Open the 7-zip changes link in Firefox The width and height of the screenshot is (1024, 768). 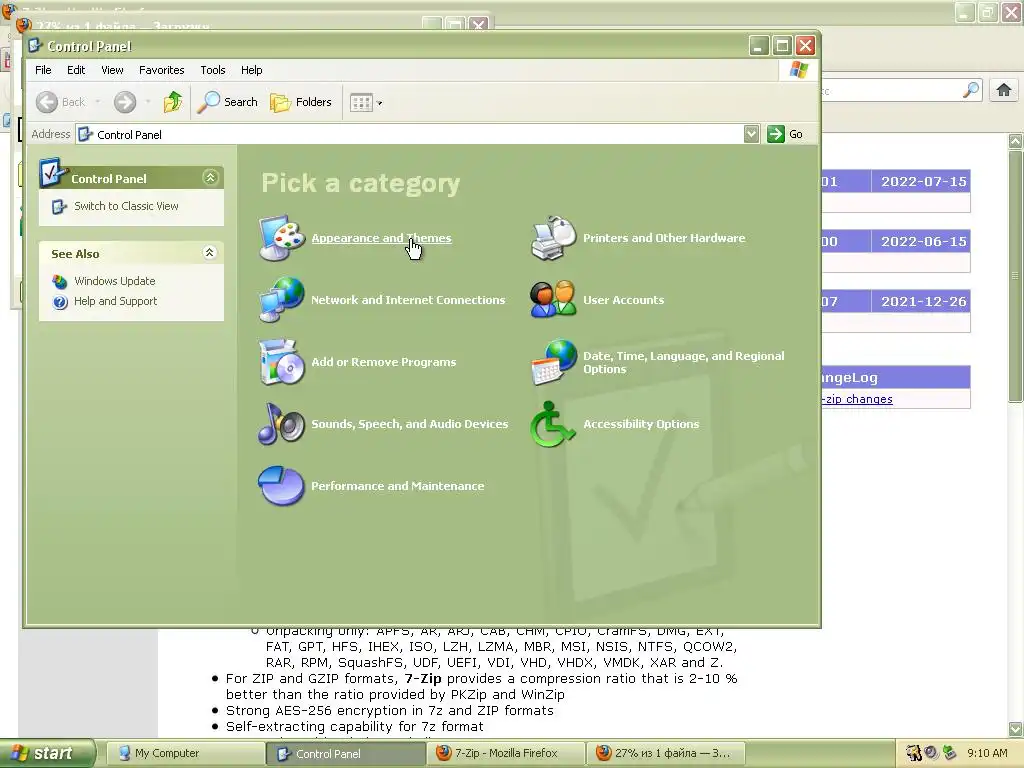pos(857,399)
